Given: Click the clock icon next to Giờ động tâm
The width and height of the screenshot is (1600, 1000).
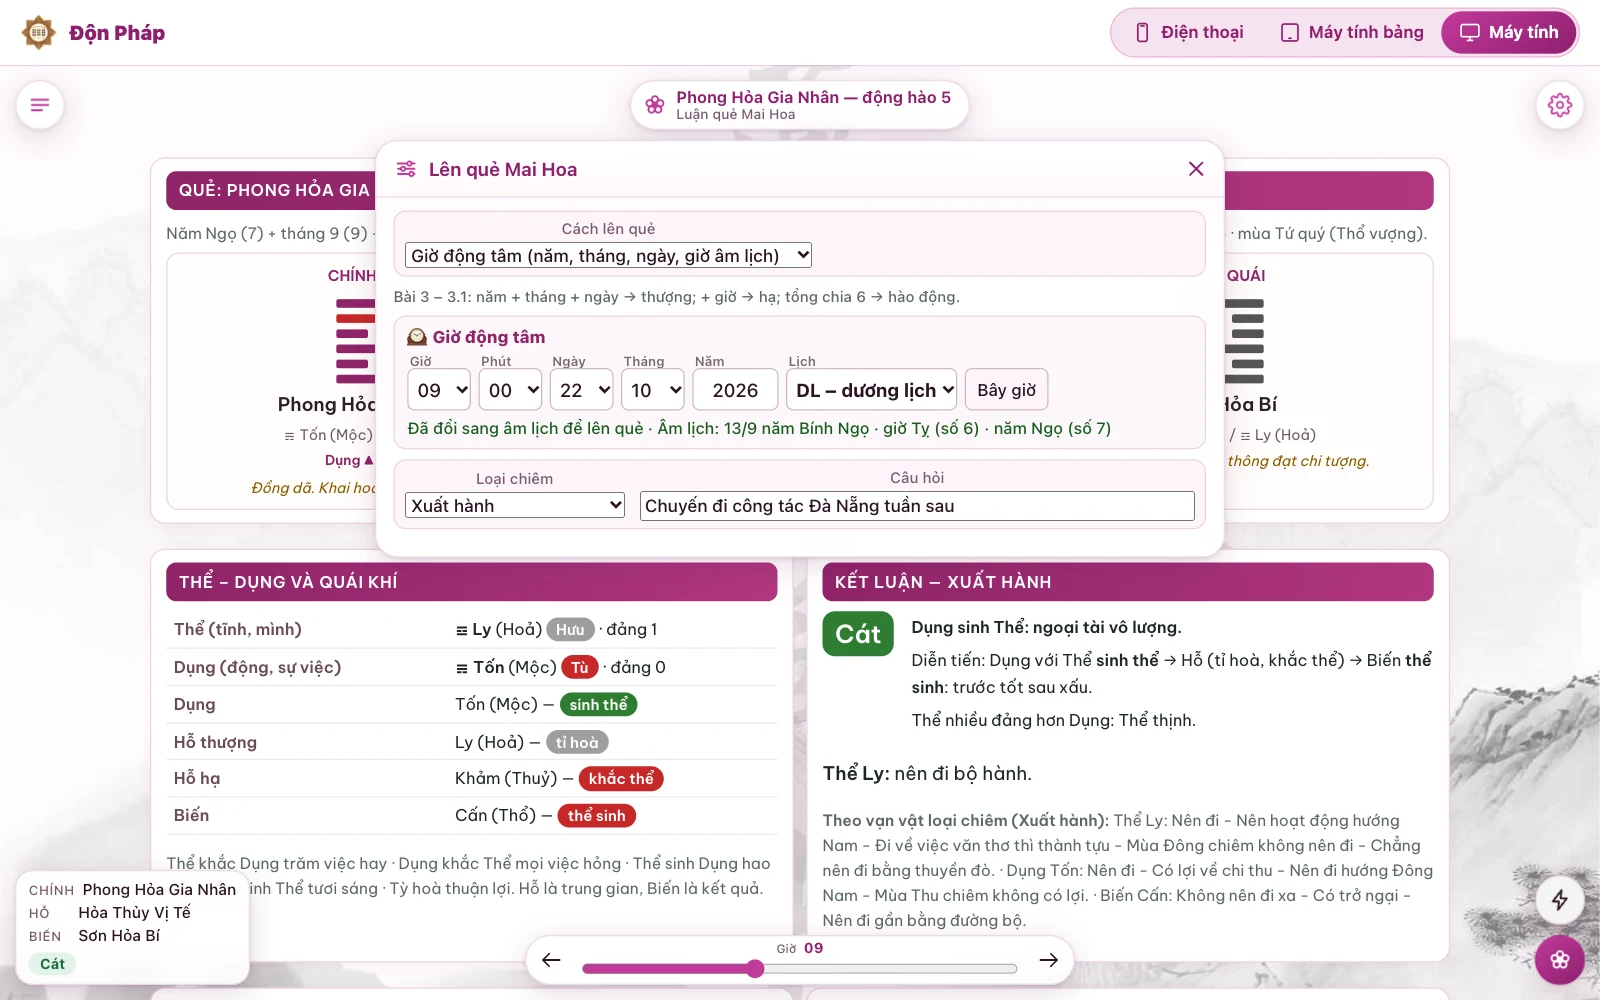Looking at the screenshot, I should (x=417, y=337).
